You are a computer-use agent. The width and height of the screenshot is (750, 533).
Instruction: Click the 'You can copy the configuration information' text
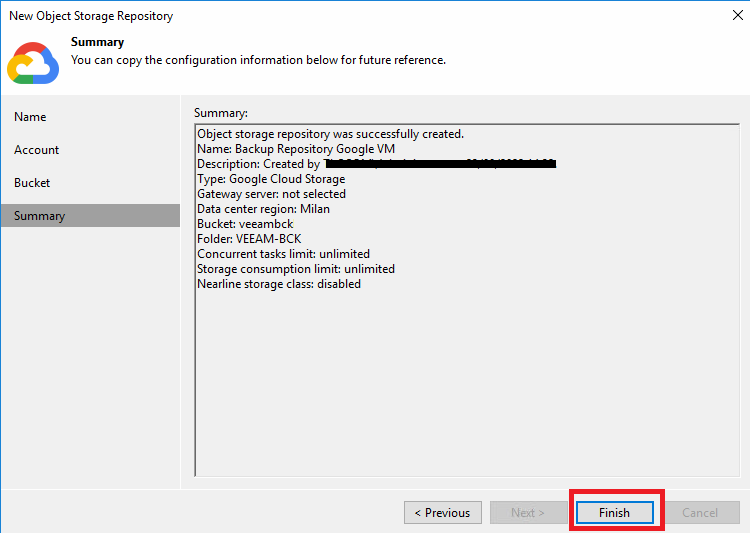pos(258,60)
